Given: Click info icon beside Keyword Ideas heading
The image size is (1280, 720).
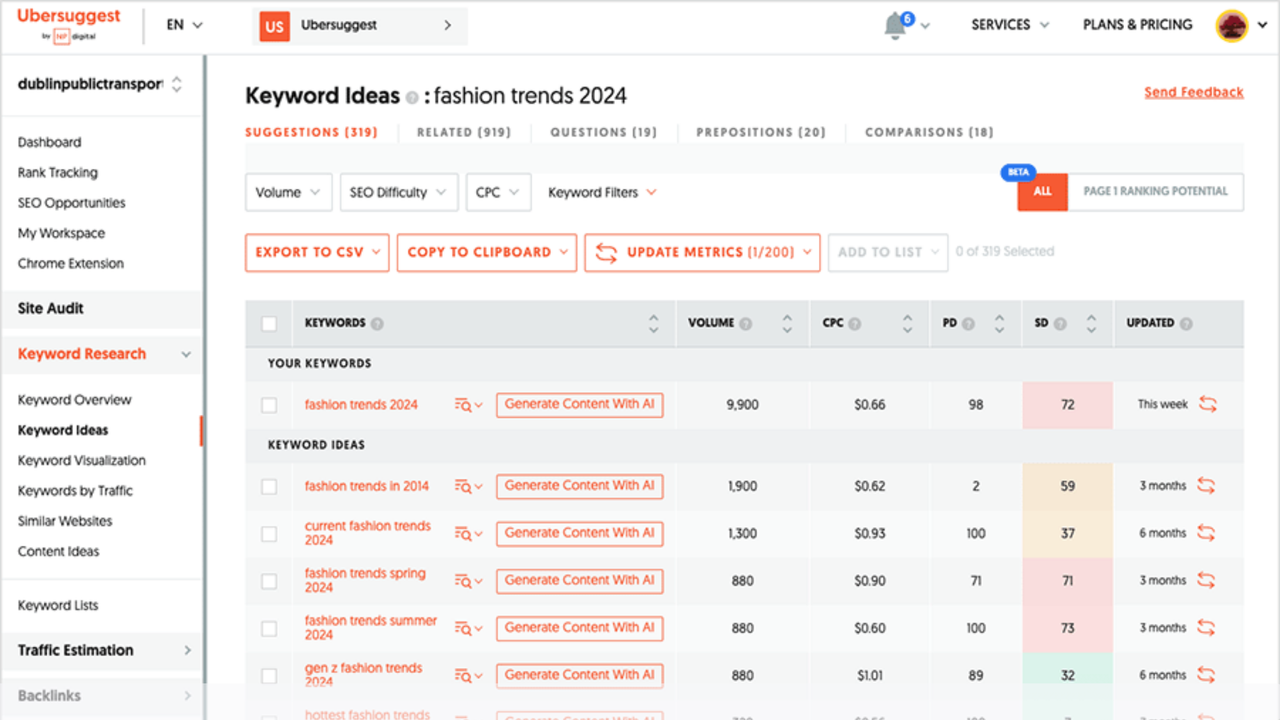Looking at the screenshot, I should click(411, 98).
